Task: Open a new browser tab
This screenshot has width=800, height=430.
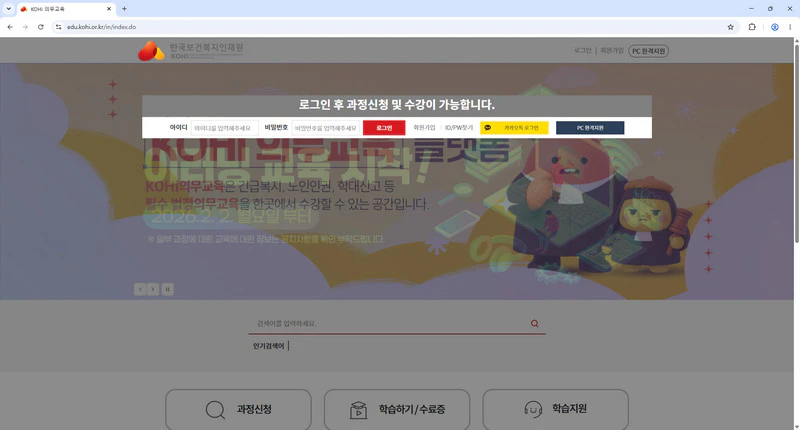Action: point(124,9)
